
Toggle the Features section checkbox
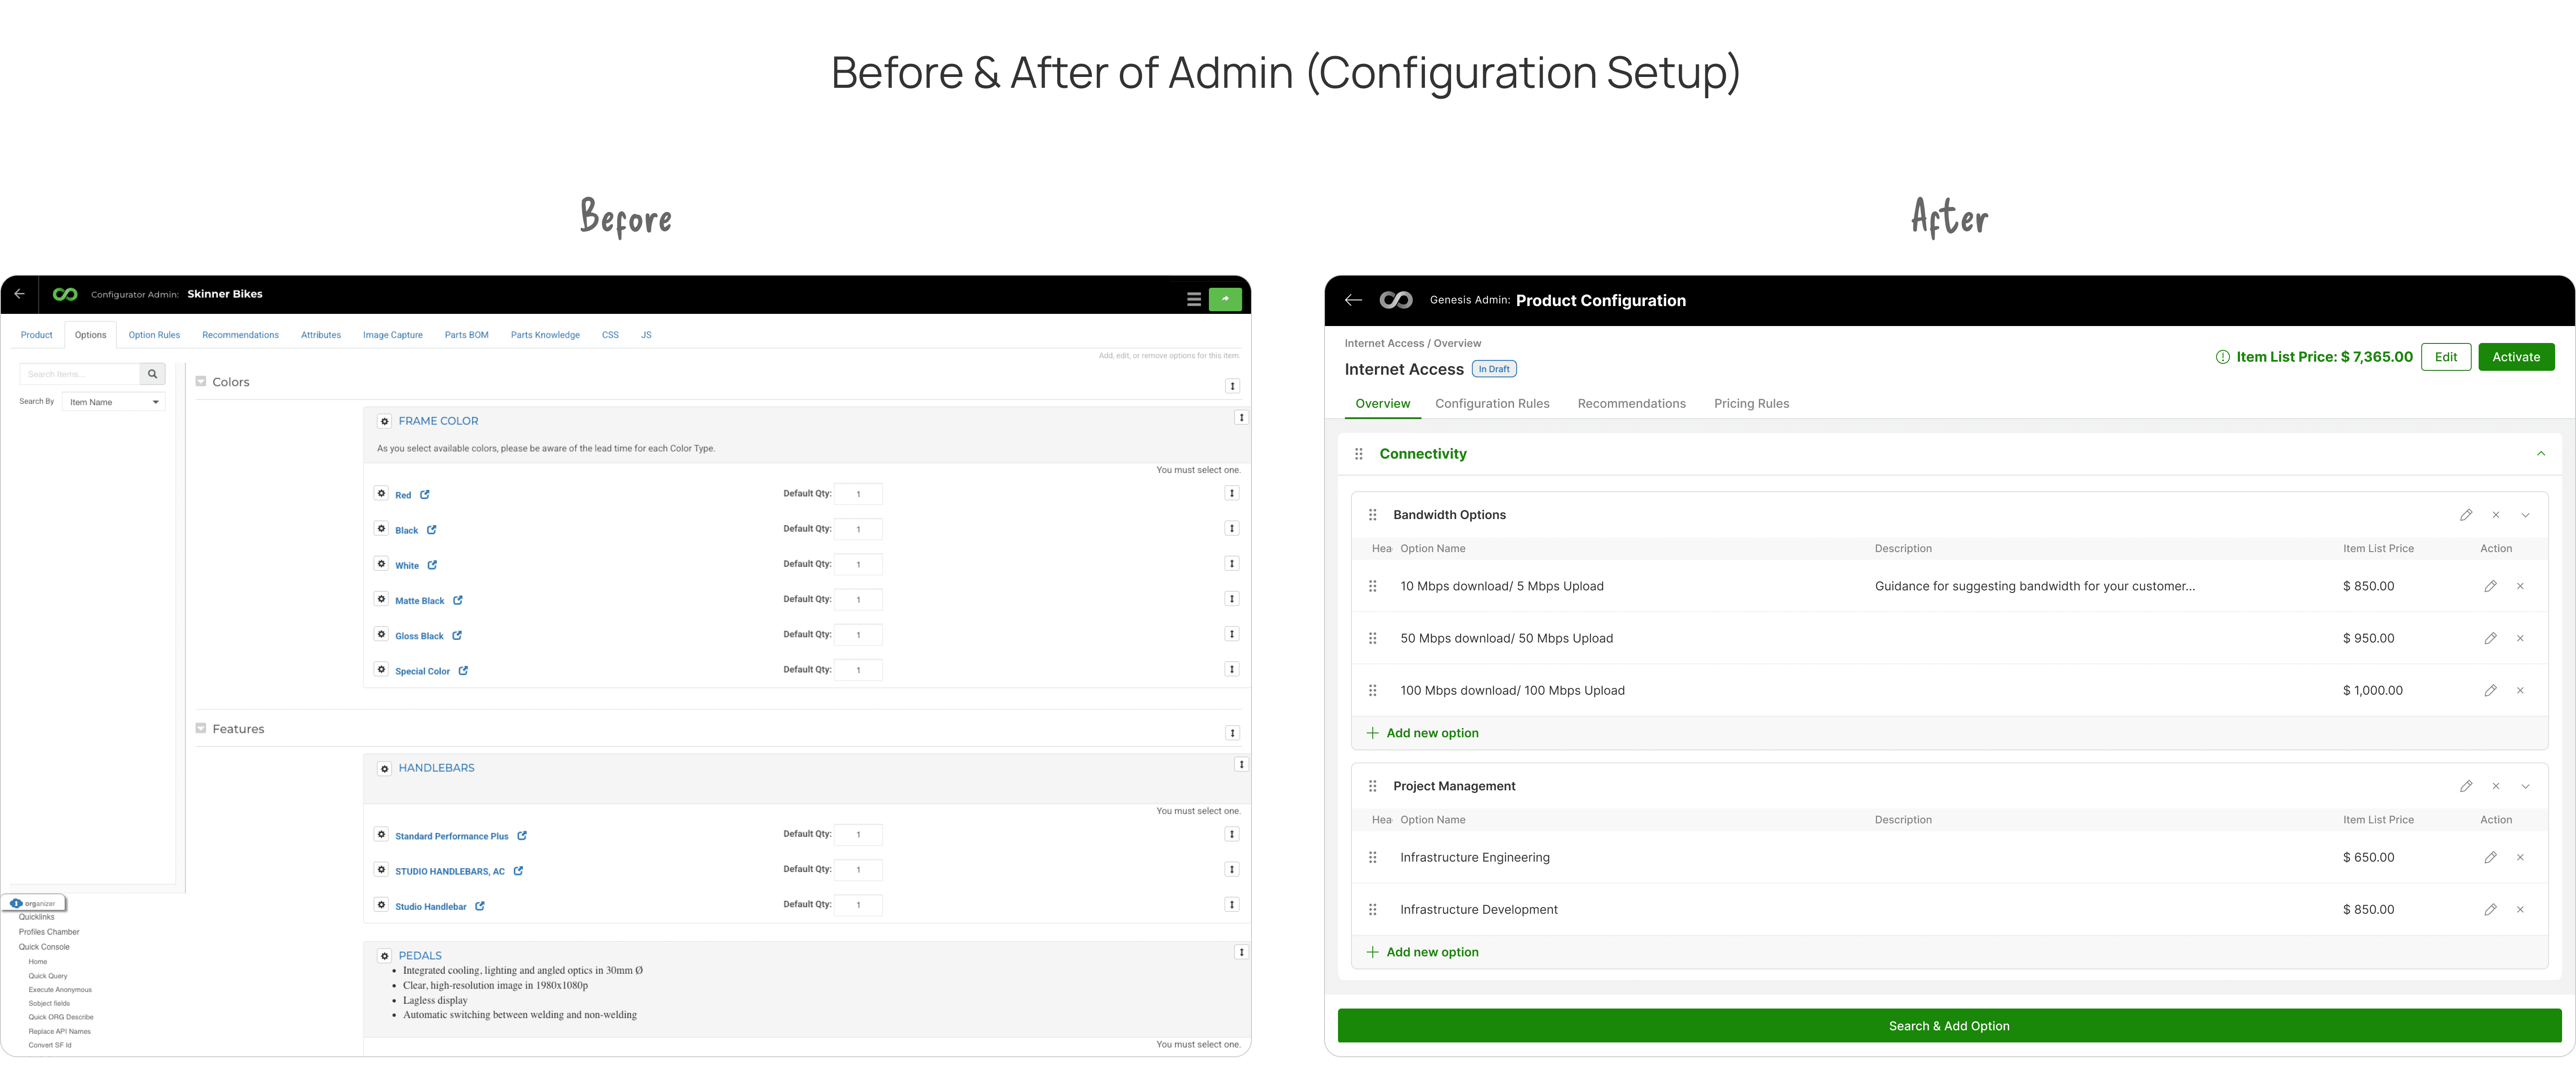click(201, 728)
